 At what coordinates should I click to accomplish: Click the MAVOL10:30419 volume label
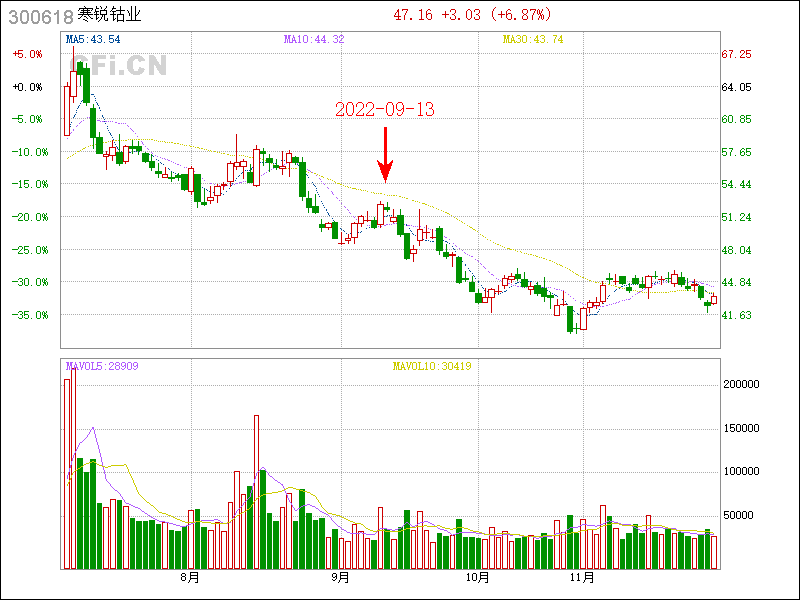[x=432, y=366]
